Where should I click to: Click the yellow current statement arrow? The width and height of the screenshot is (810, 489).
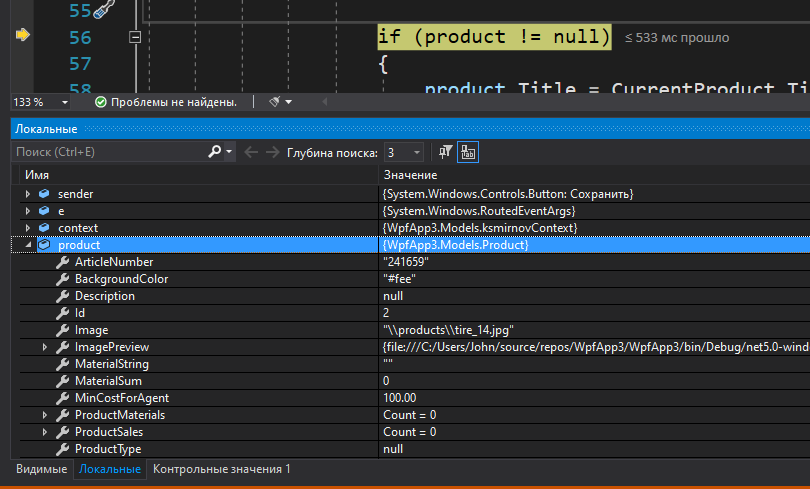[x=22, y=36]
